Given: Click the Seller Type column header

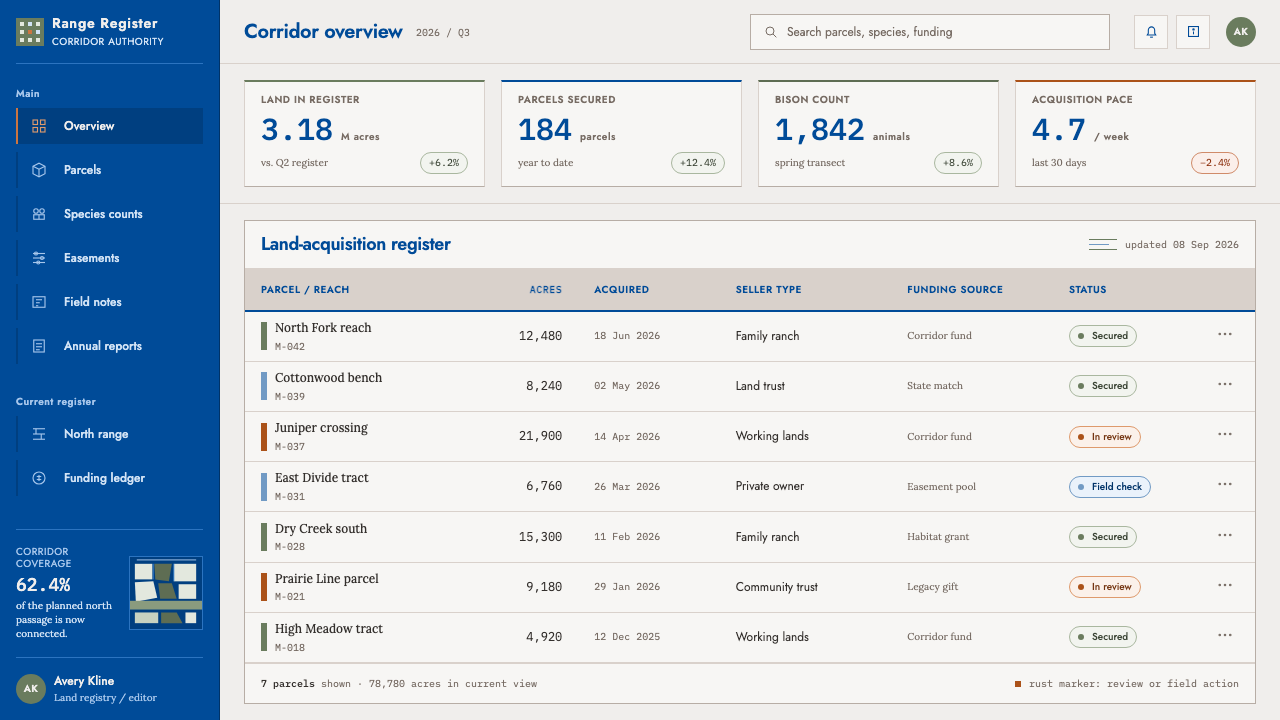Looking at the screenshot, I should [769, 290].
